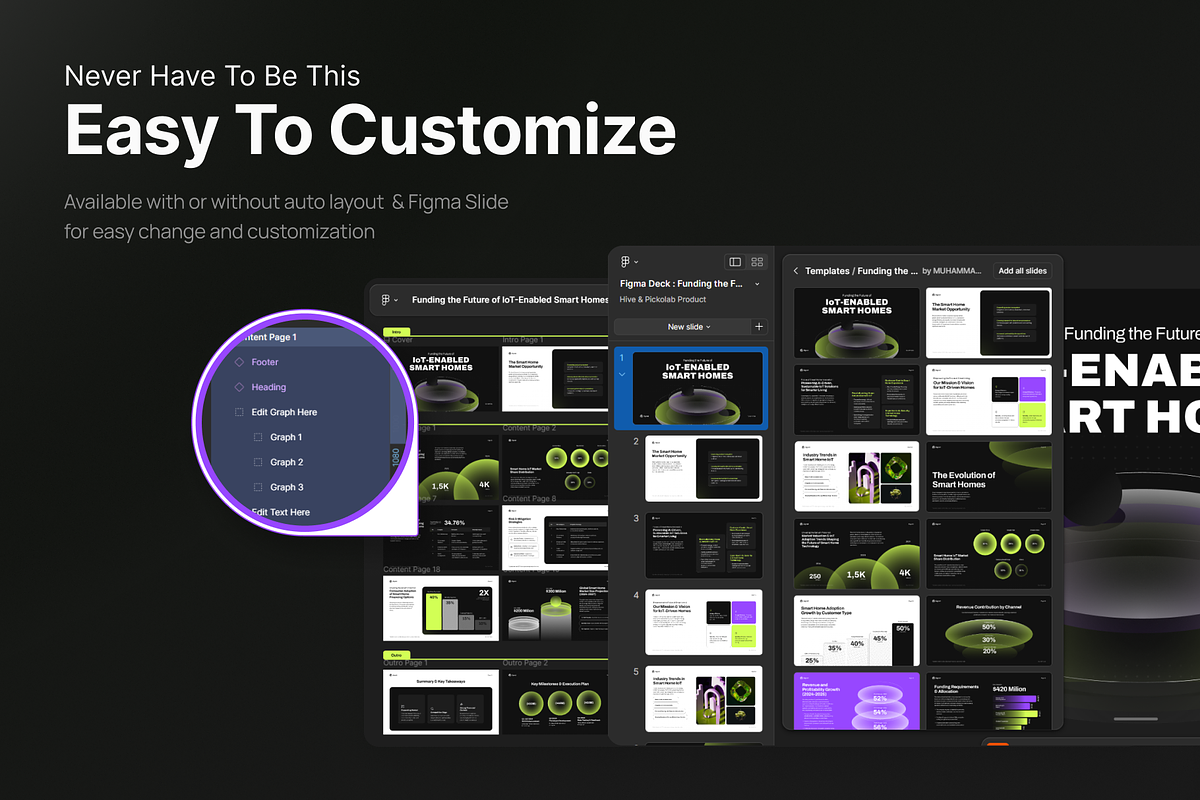Open Content Page 8 frame in canvas window
Viewport: 1200px width, 800px height.
(x=555, y=537)
